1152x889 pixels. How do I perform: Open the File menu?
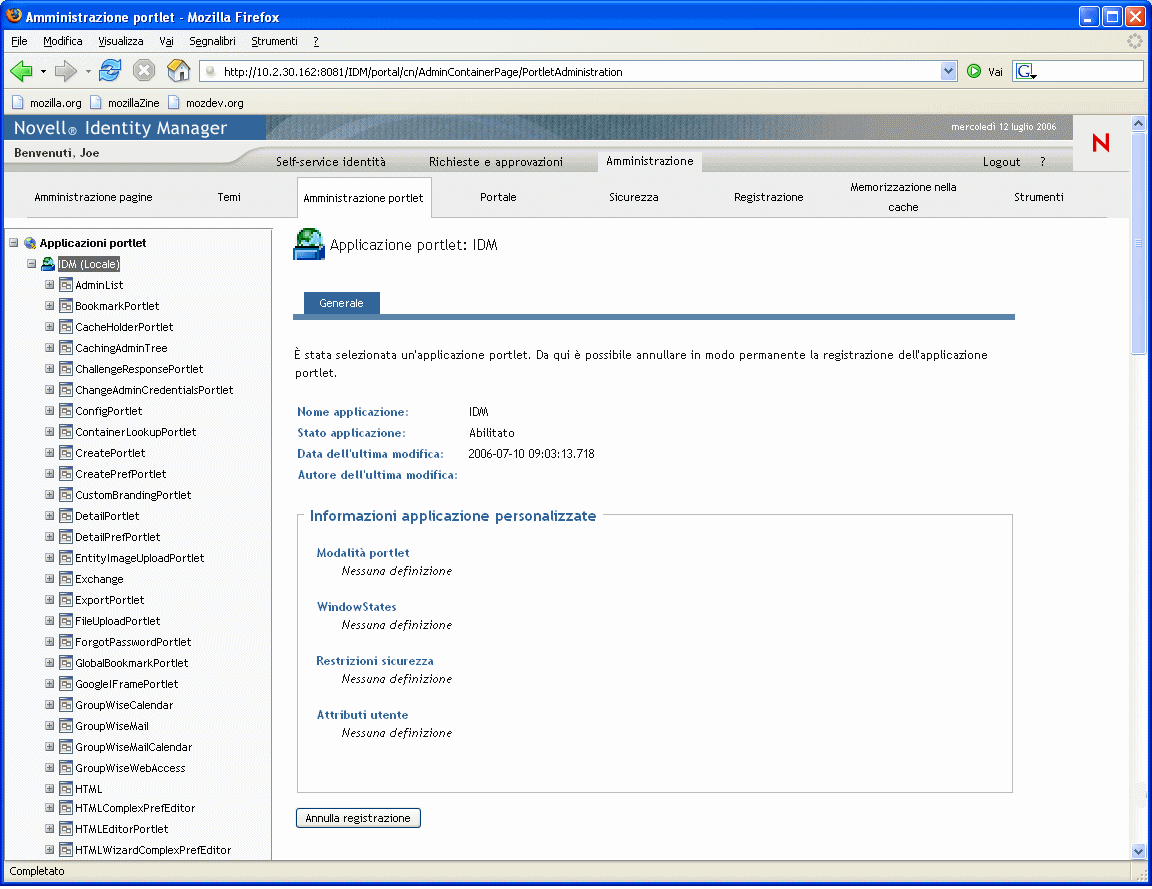click(19, 41)
